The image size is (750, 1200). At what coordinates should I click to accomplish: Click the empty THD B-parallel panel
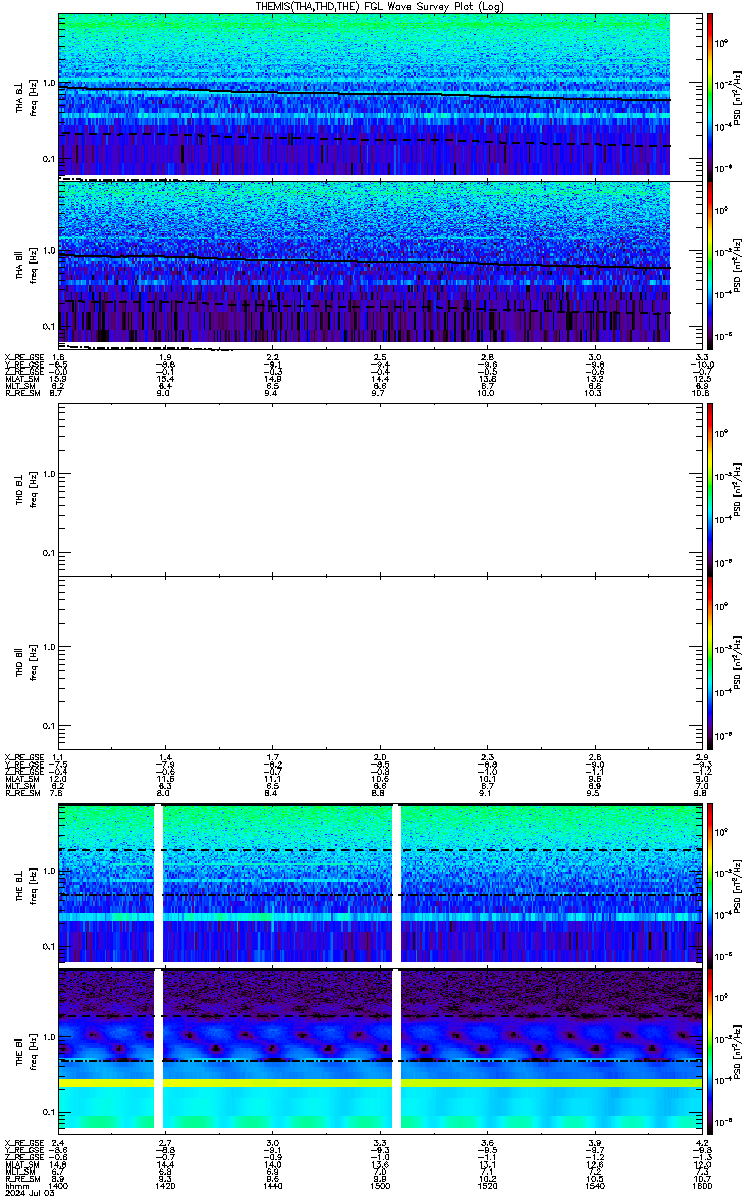click(x=379, y=660)
